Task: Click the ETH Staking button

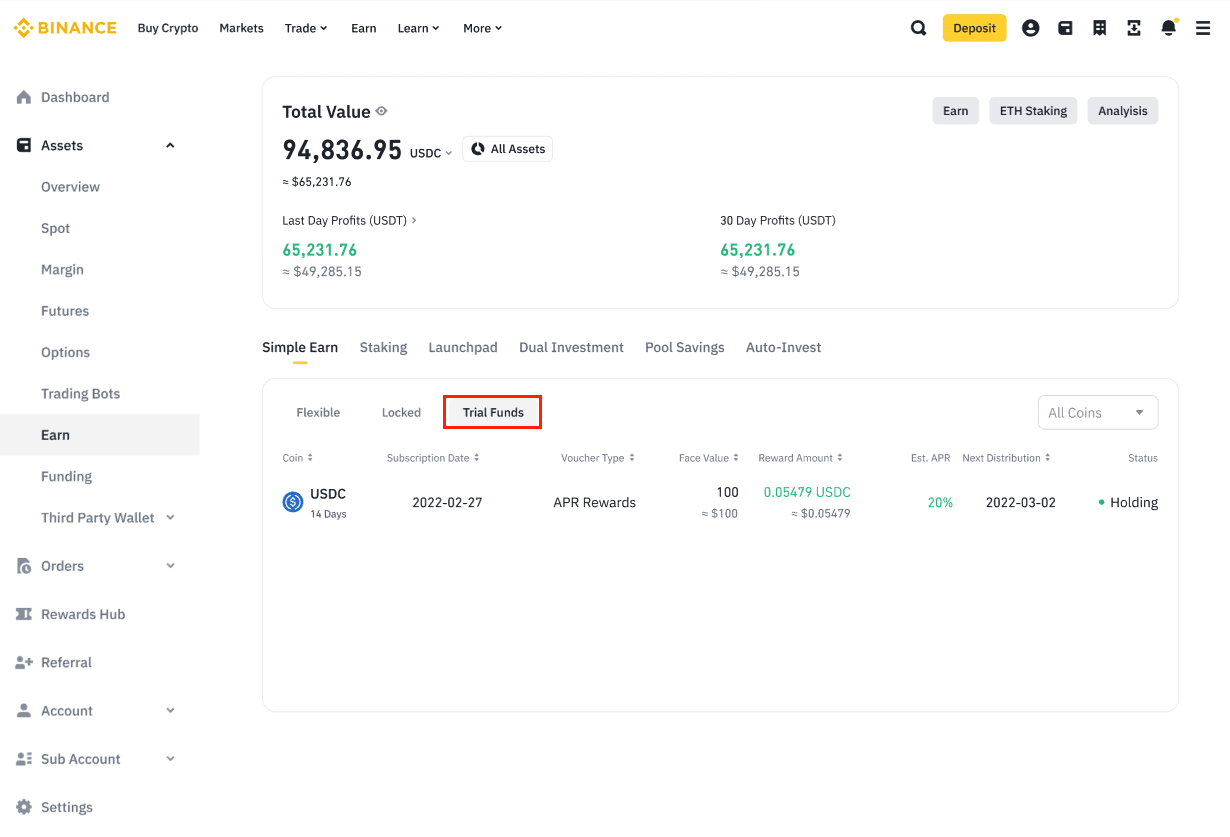Action: pos(1033,111)
